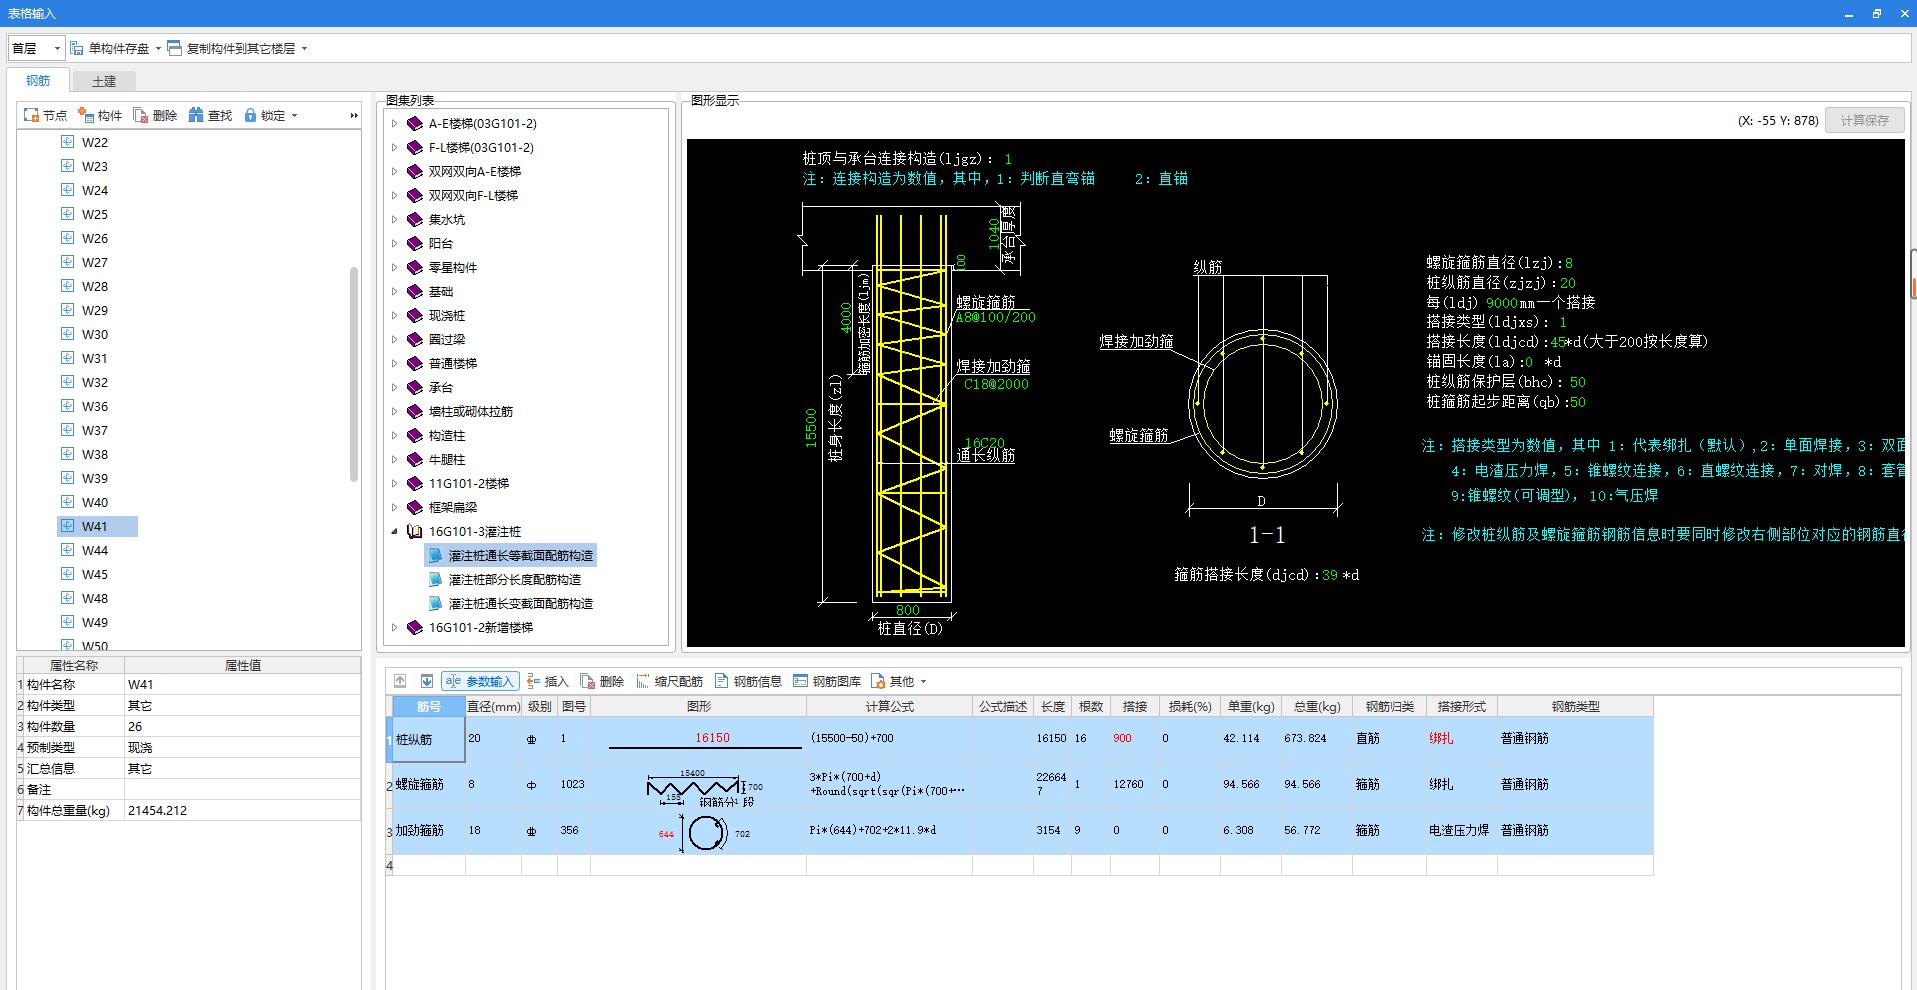Expand the 承台 atlas node

tap(394, 388)
